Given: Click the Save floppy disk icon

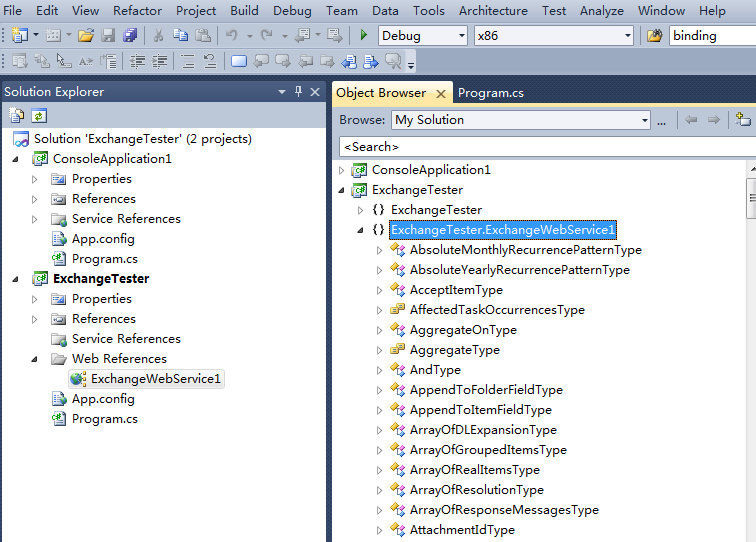Looking at the screenshot, I should (x=108, y=35).
